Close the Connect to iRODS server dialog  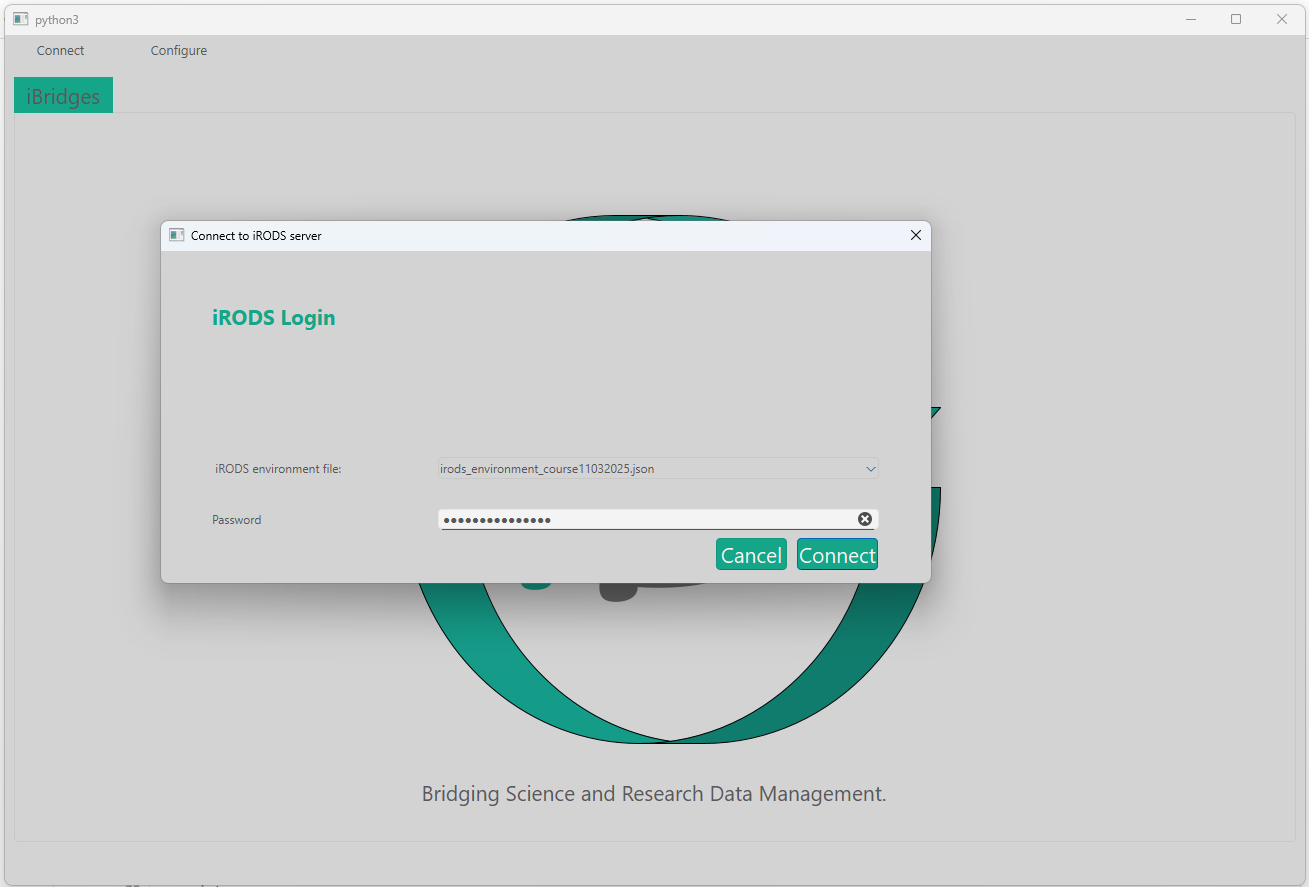coord(915,235)
